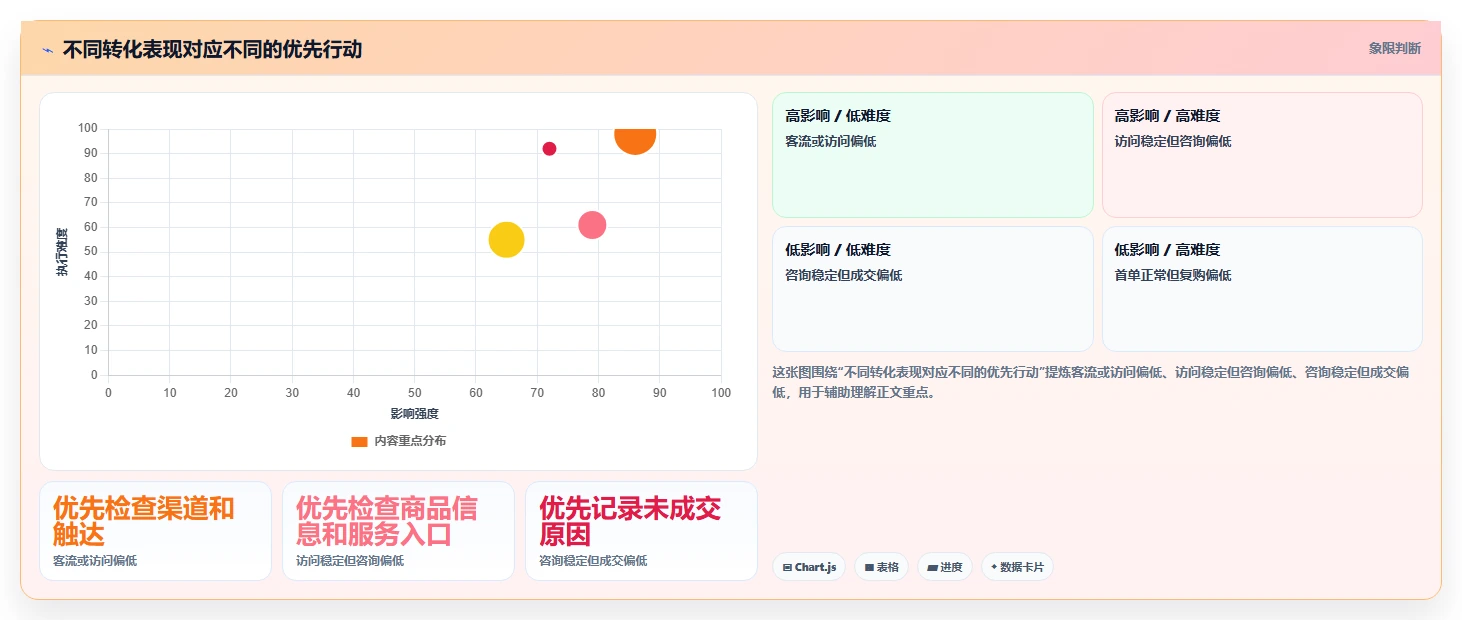
Task: Click the Chart.js tag chip
Action: pyautogui.click(x=809, y=567)
